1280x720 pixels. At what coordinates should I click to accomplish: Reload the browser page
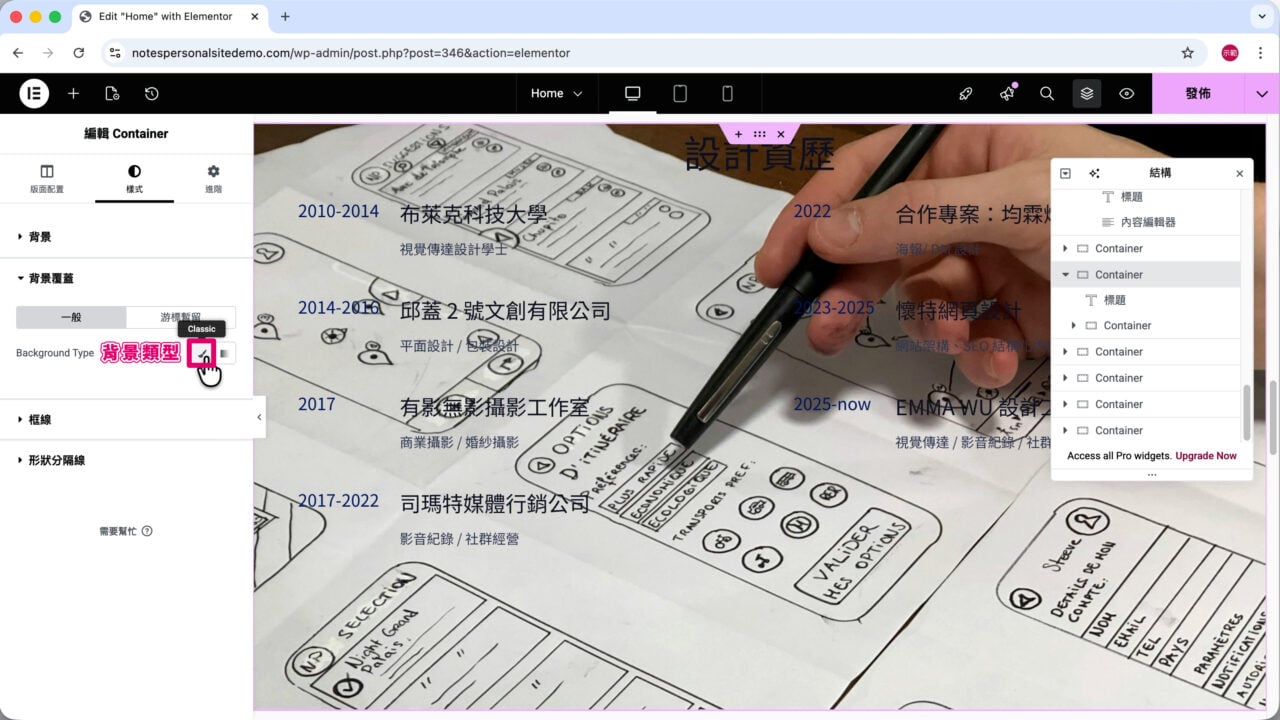pos(79,53)
